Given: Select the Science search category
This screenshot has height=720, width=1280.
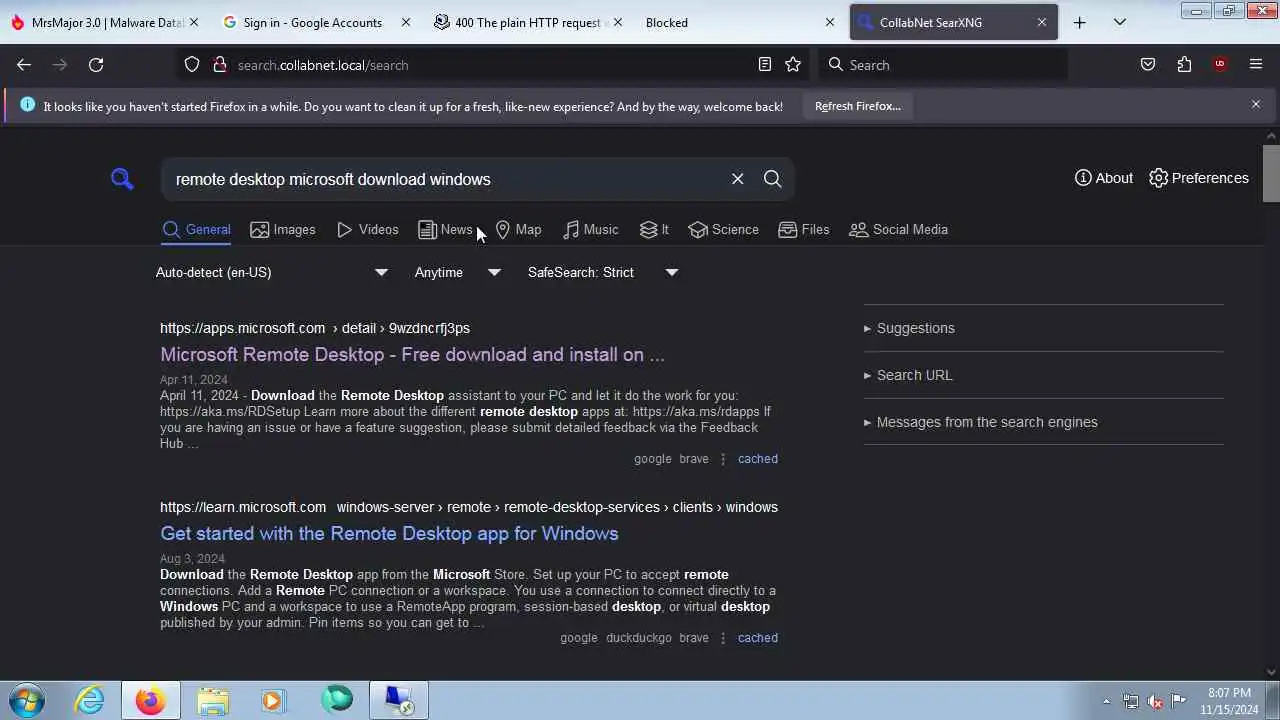Looking at the screenshot, I should click(x=724, y=230).
